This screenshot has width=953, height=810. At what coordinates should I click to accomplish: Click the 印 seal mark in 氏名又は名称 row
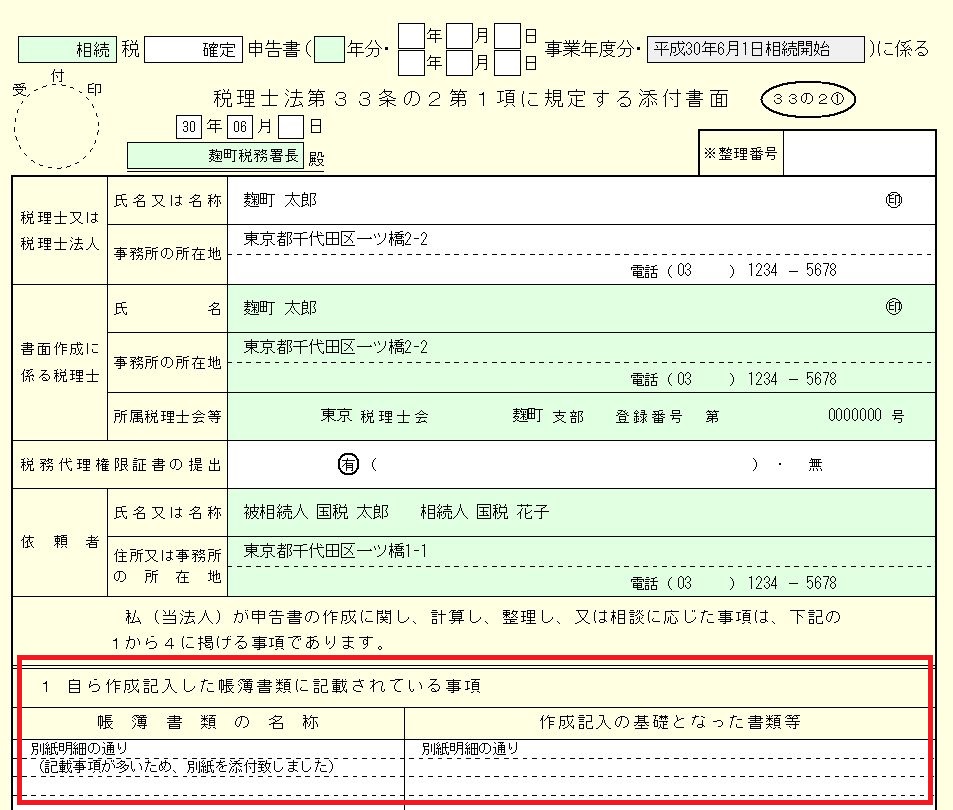pyautogui.click(x=893, y=200)
